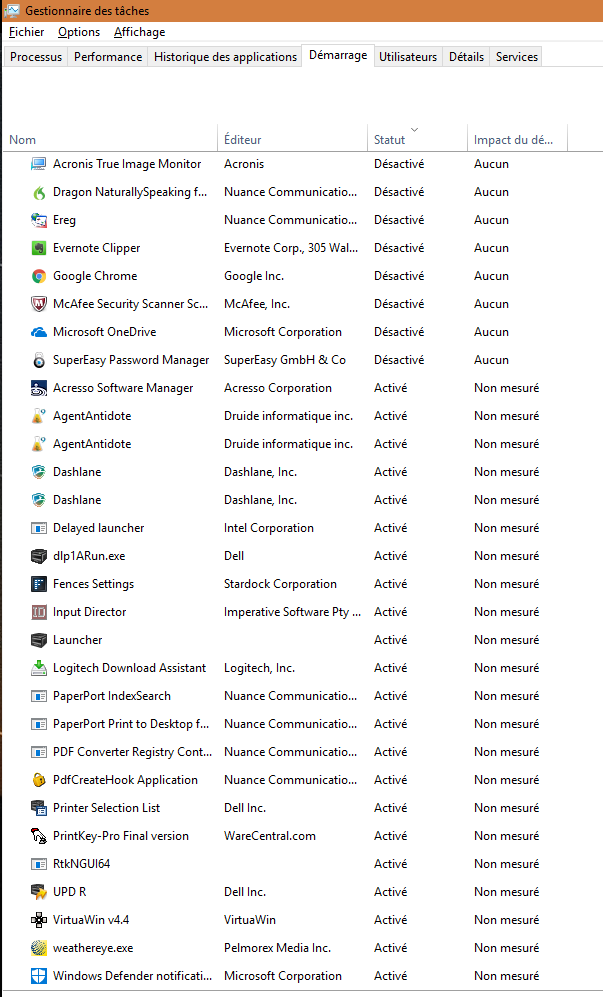
Task: Select the dlp1ARun.exe printer icon
Action: (39, 556)
